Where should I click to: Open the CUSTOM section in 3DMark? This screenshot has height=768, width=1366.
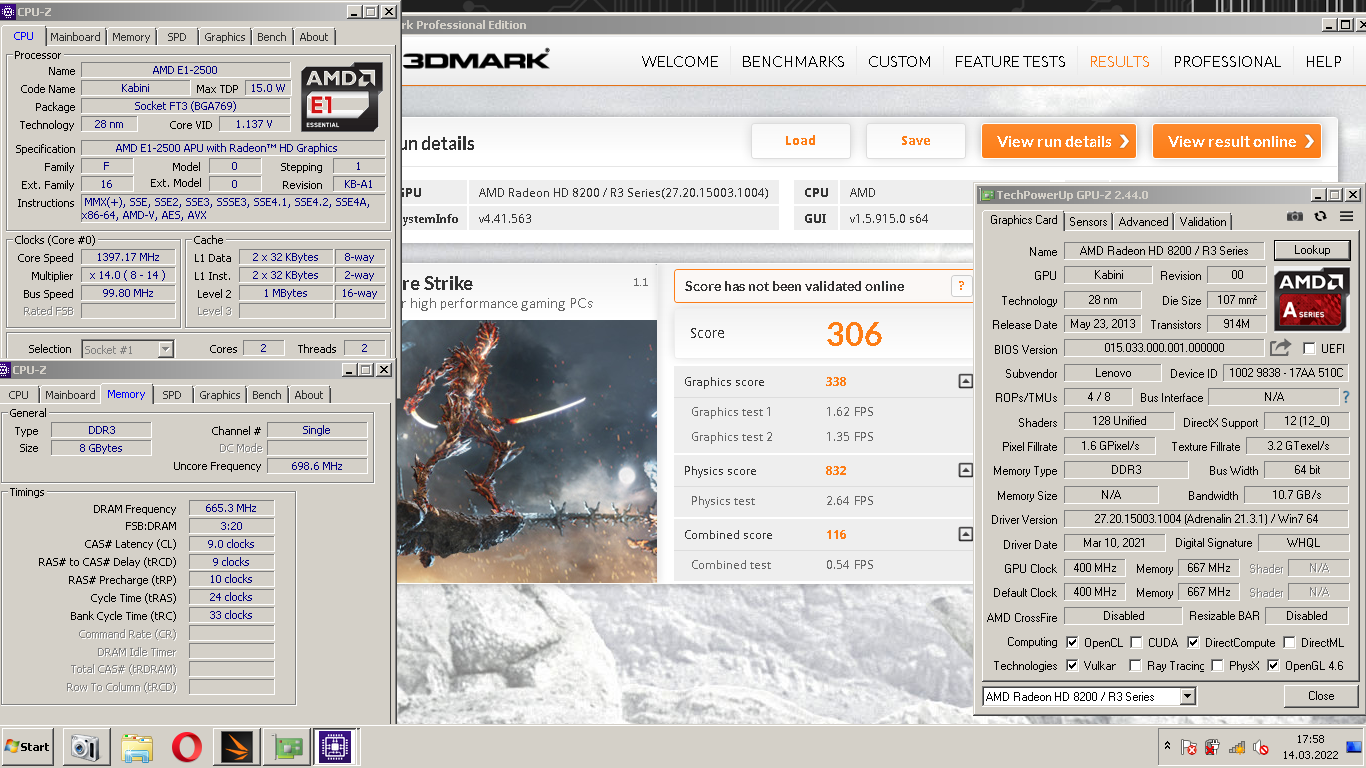tap(899, 61)
